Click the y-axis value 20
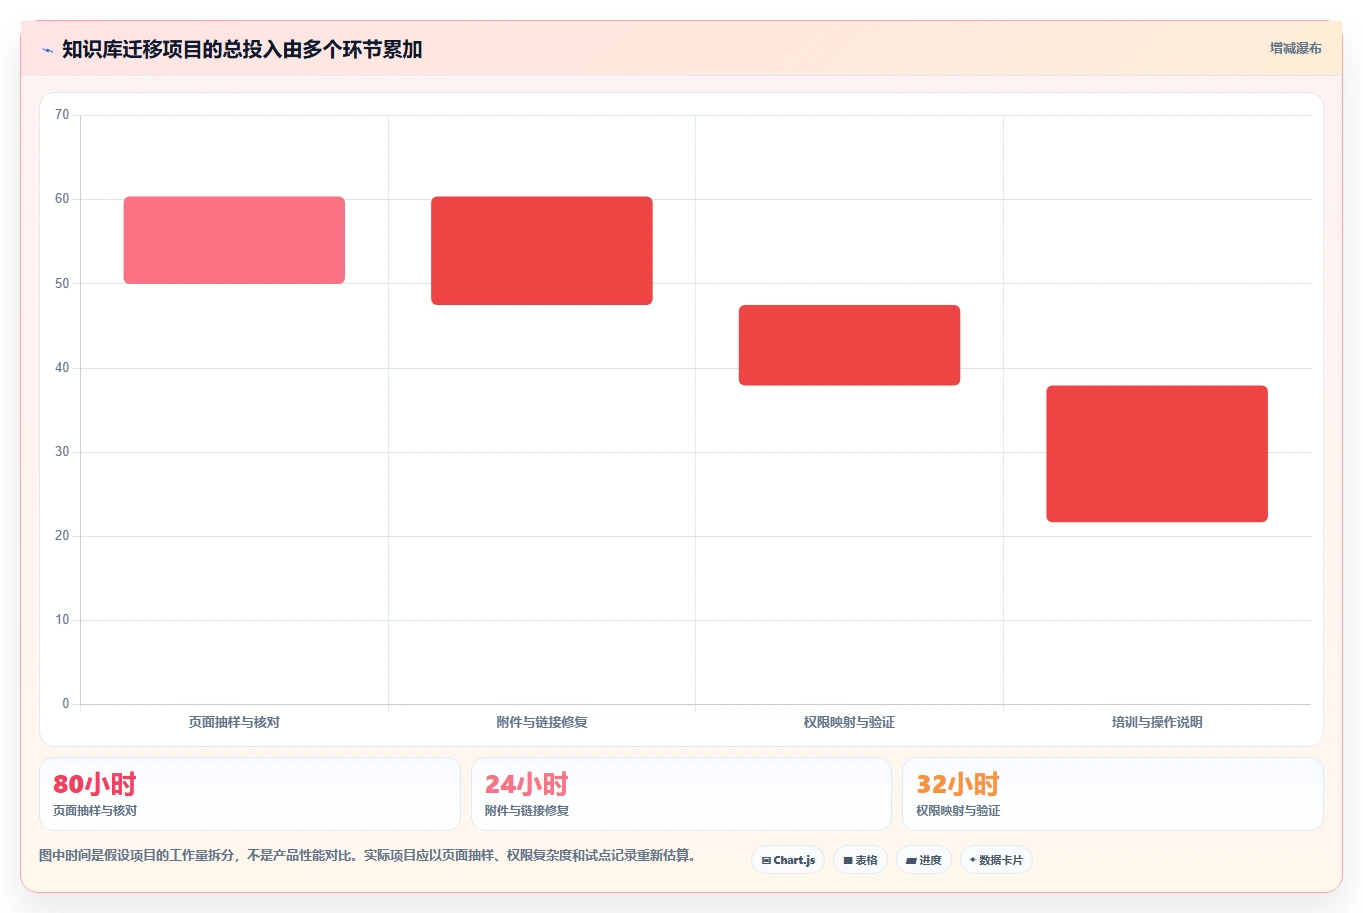Viewport: 1363px width, 913px height. 62,536
